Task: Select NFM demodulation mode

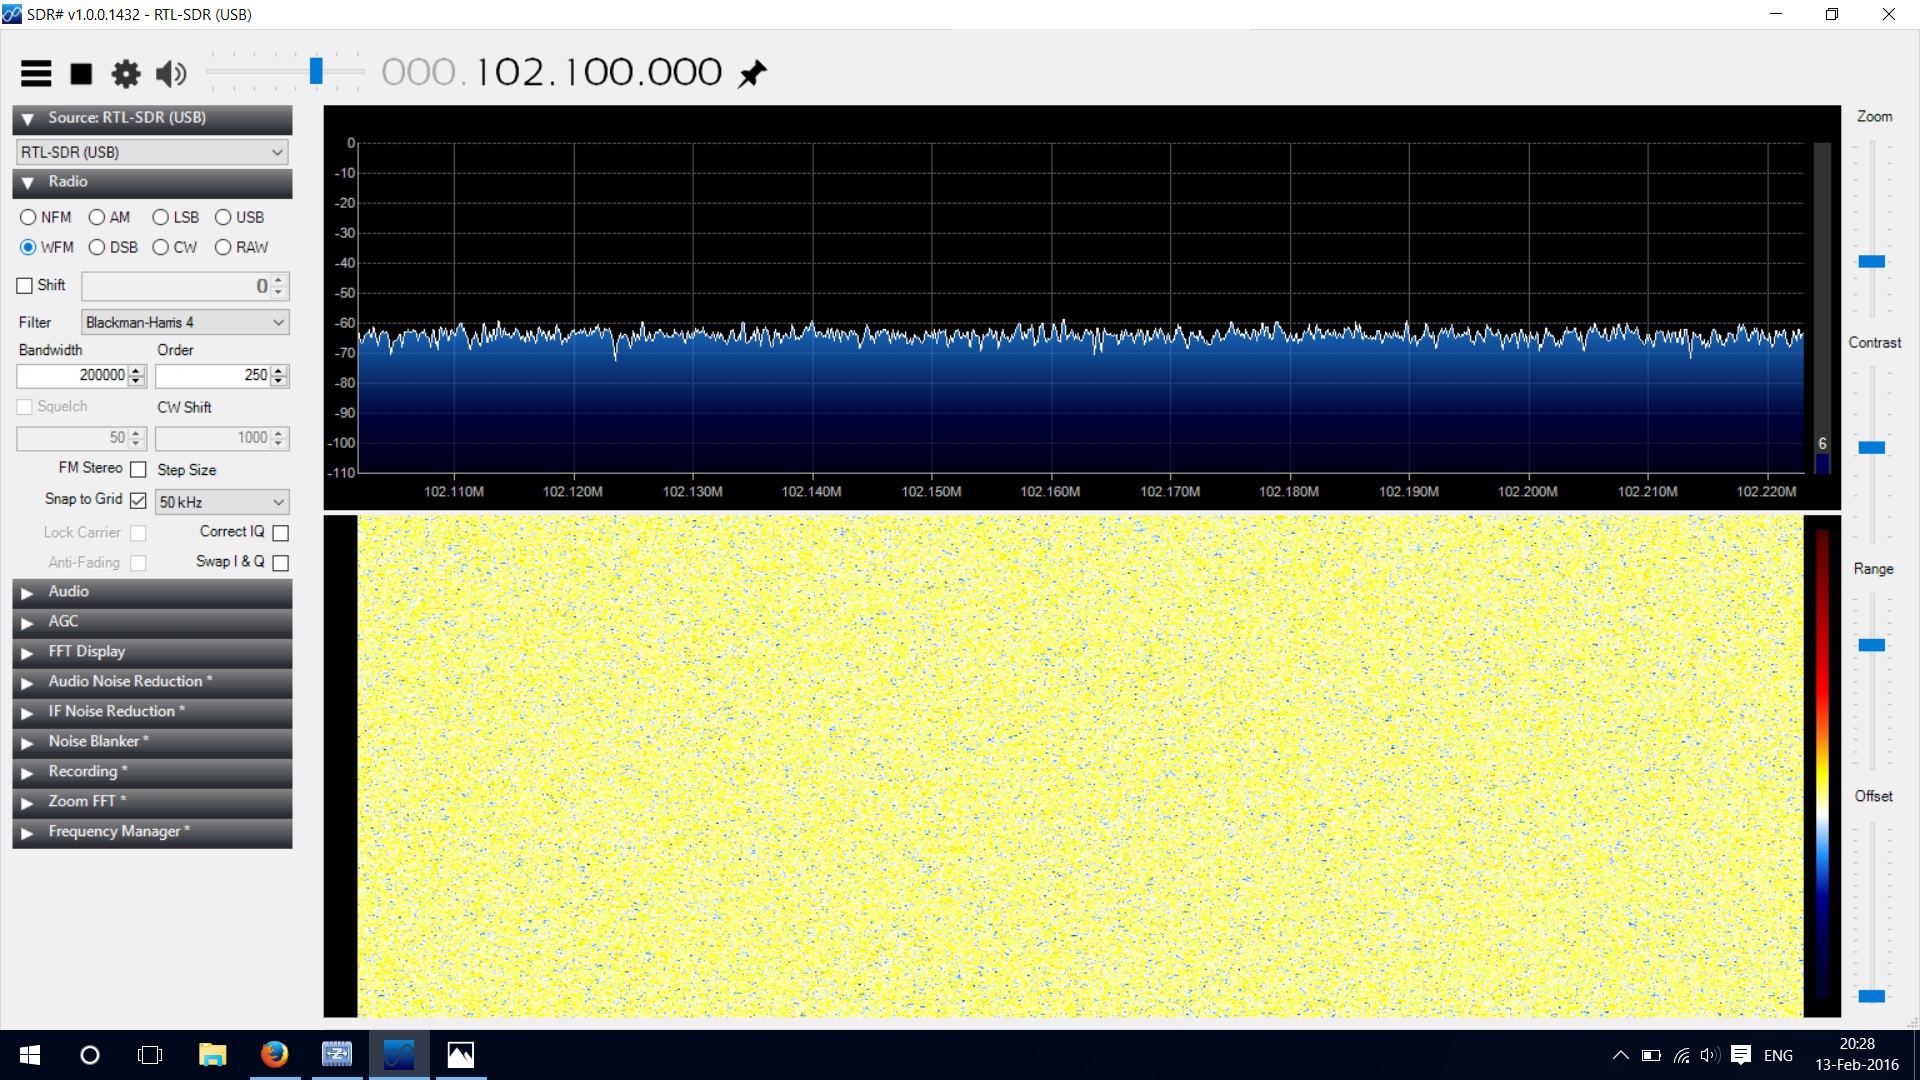Action: 28,217
